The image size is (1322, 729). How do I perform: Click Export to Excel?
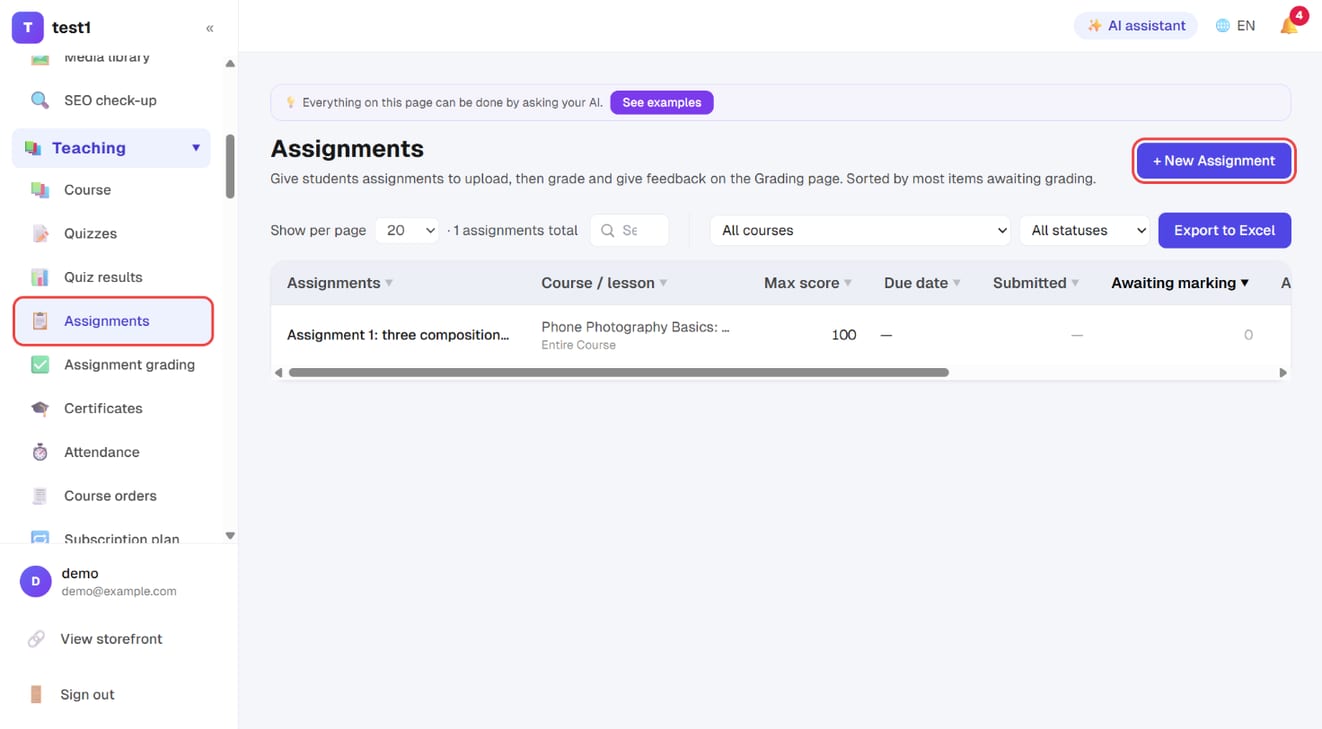click(1224, 230)
